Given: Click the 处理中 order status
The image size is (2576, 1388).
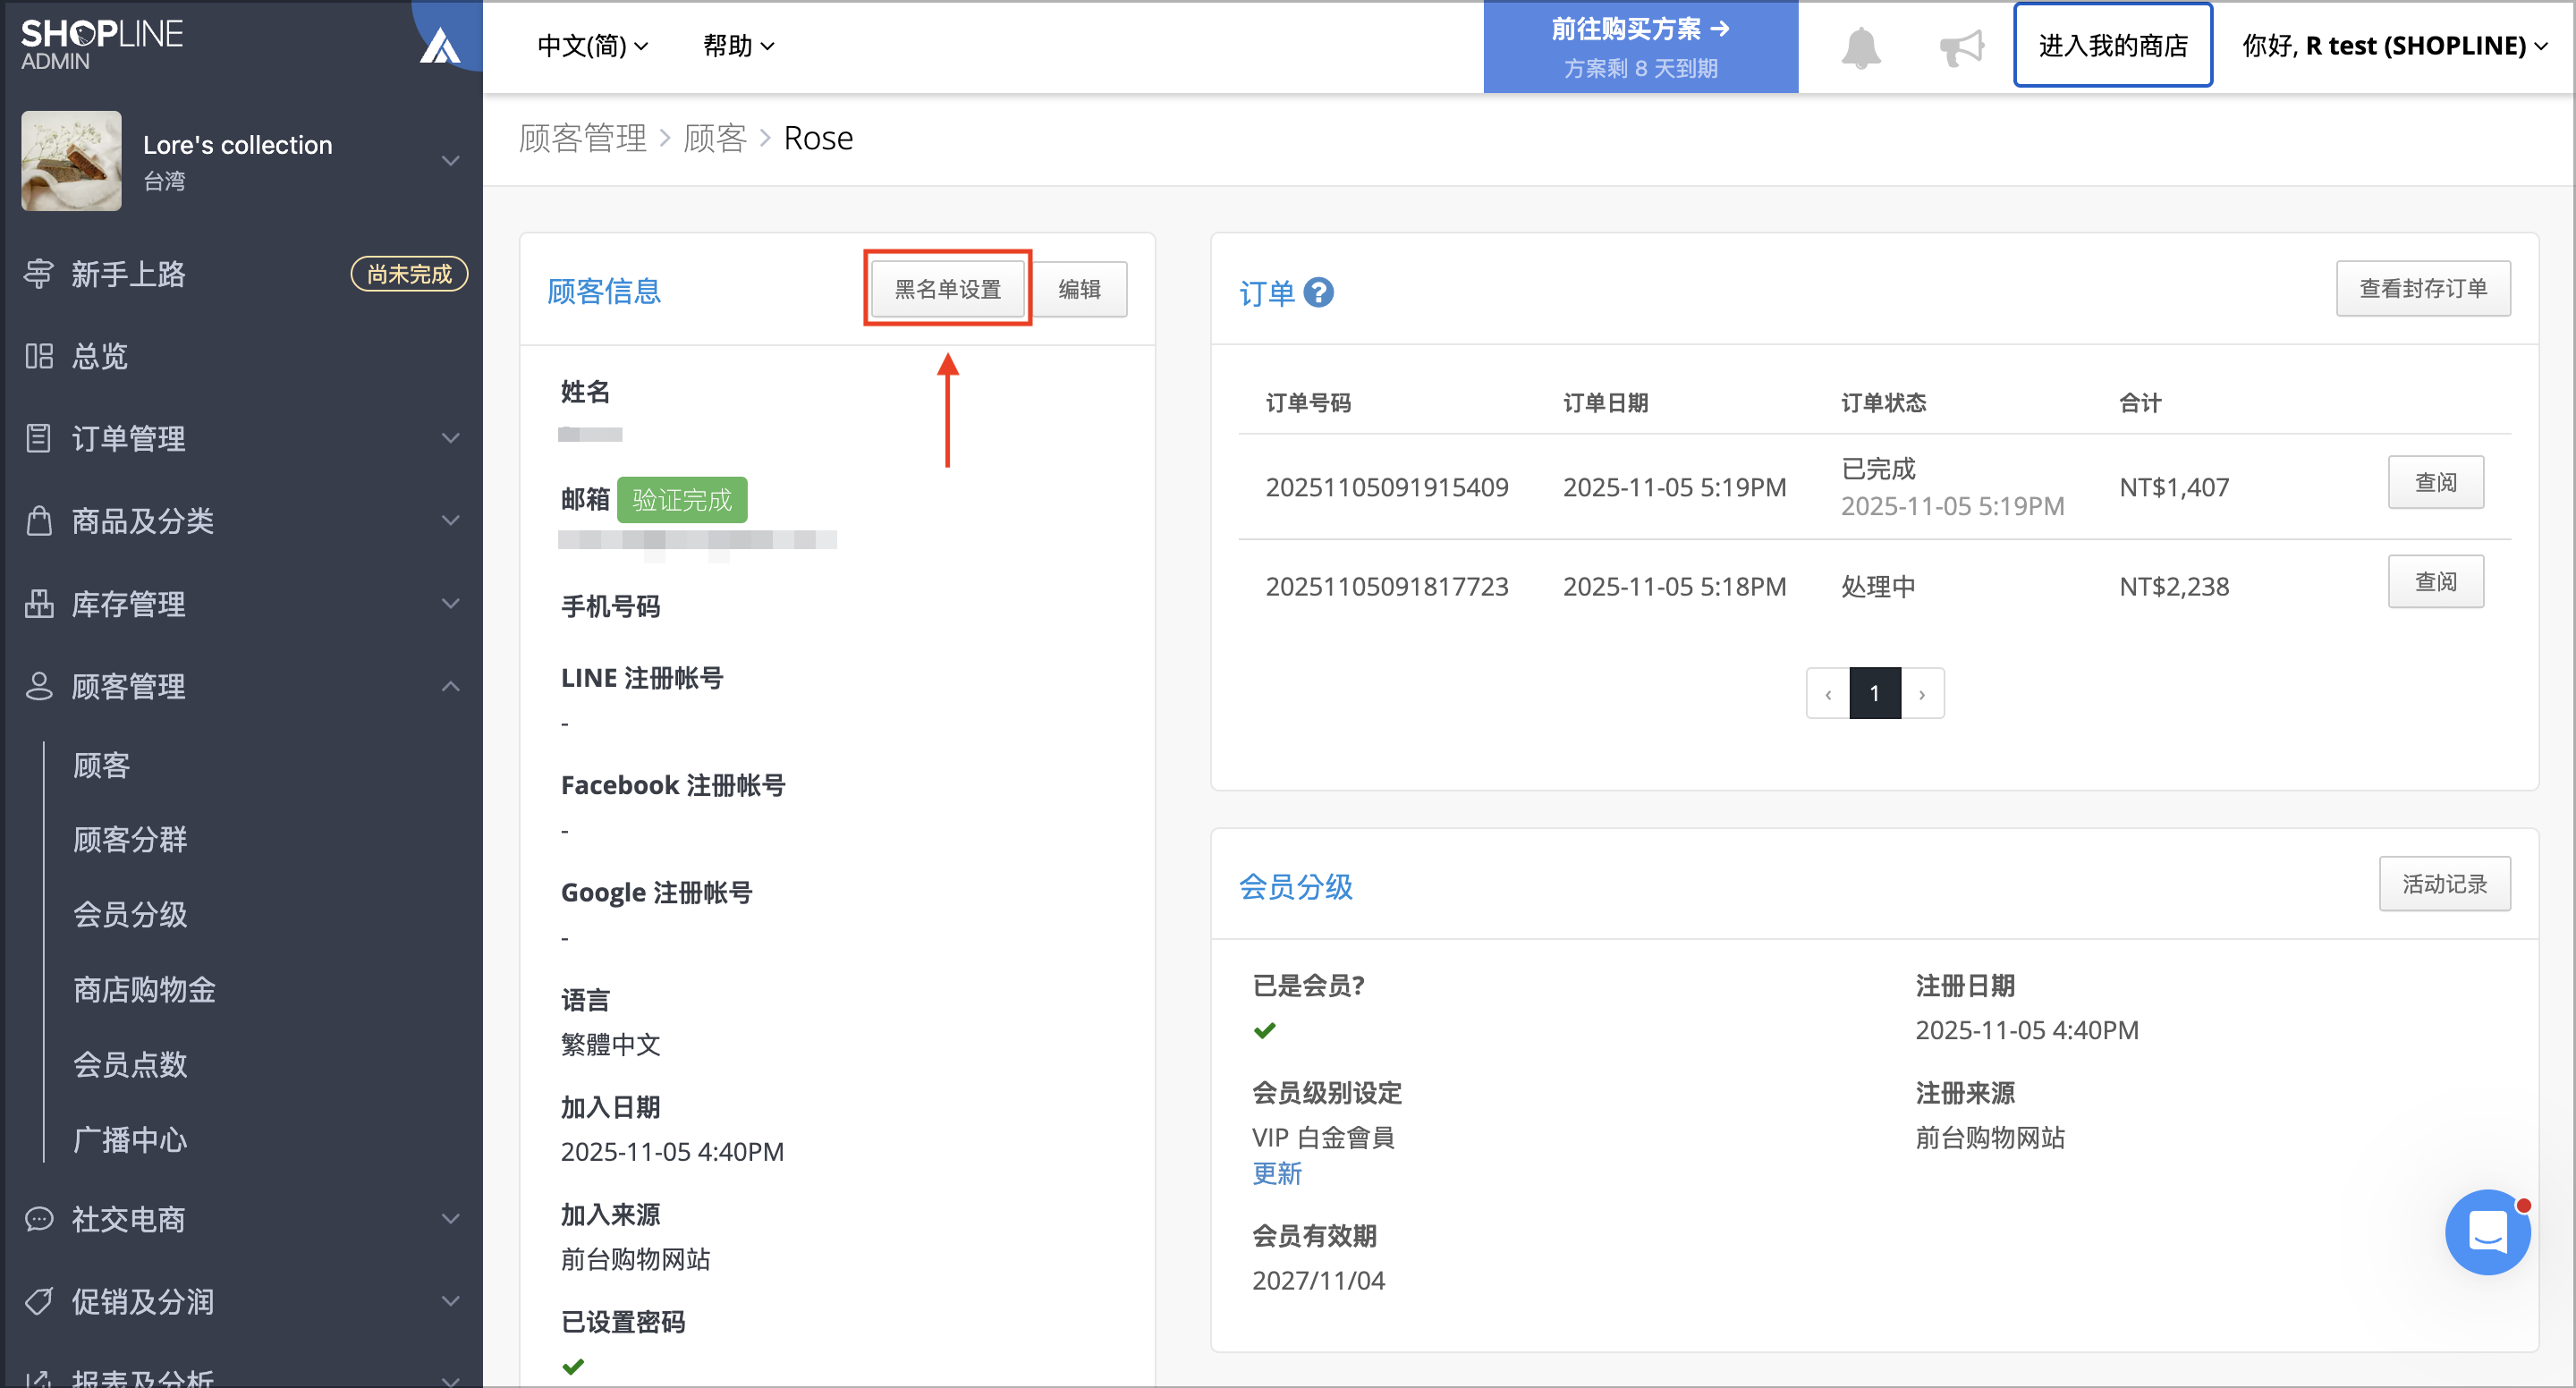Looking at the screenshot, I should click(x=1878, y=586).
